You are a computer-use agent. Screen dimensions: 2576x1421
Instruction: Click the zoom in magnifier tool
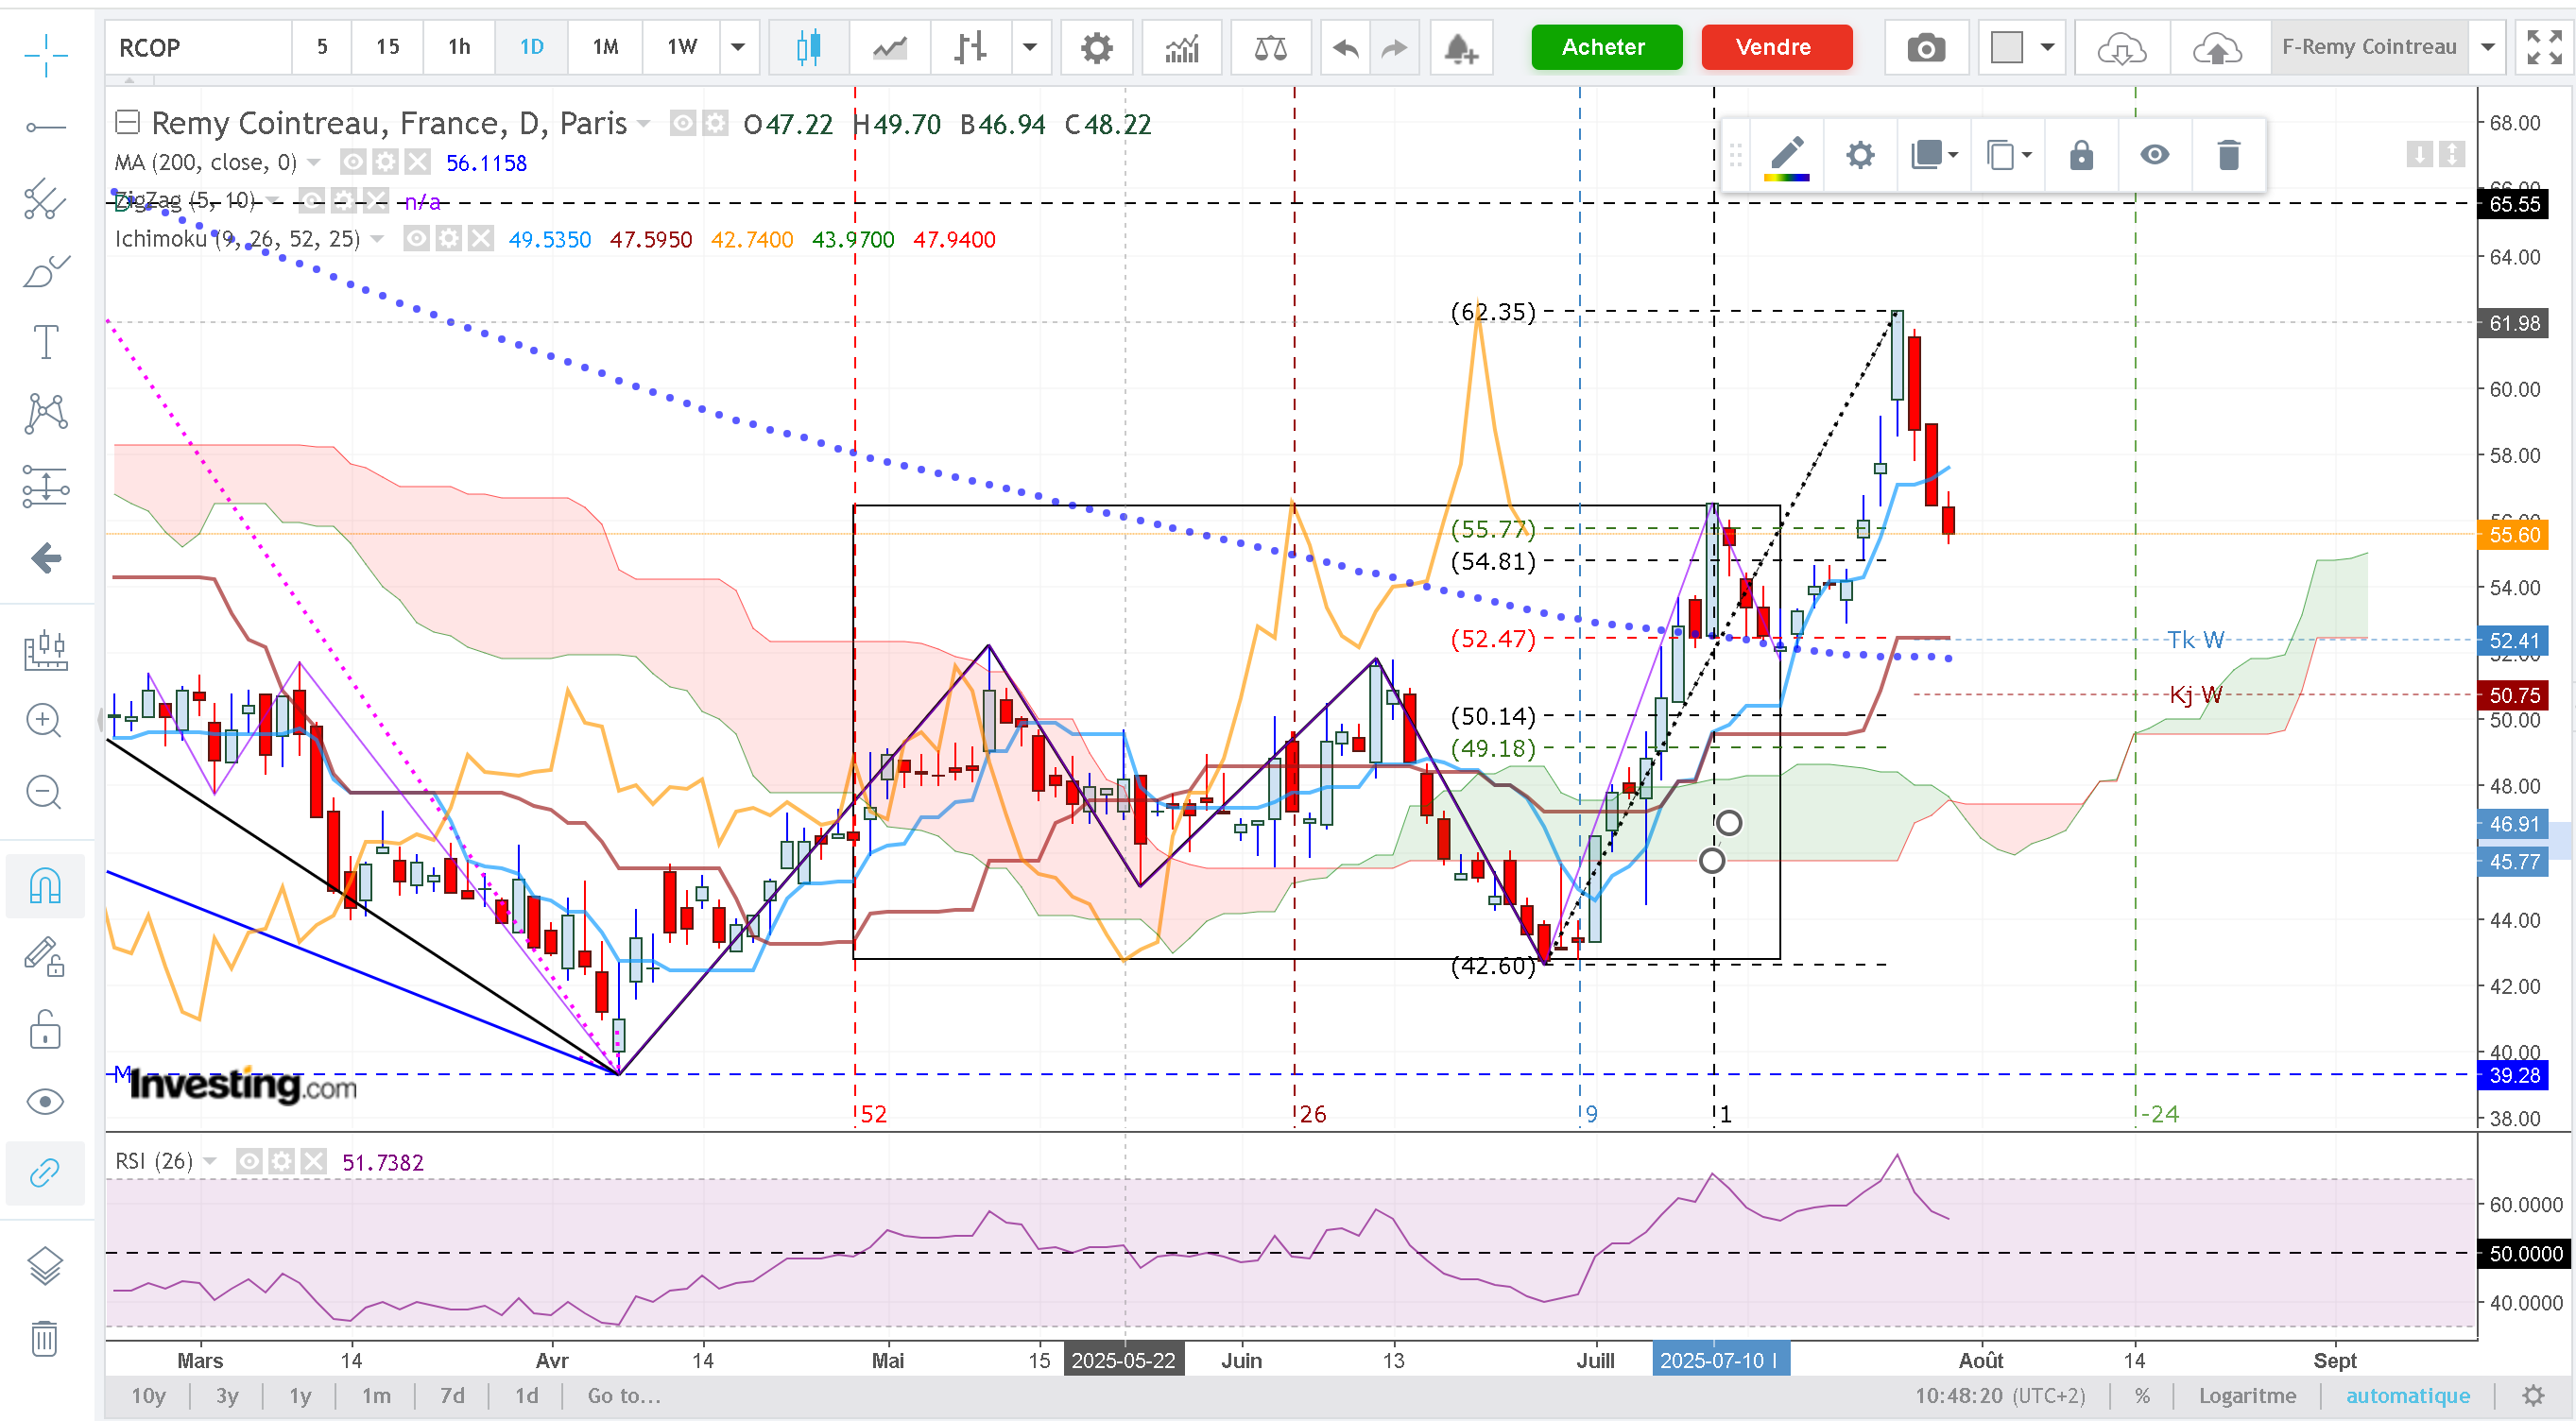[44, 720]
